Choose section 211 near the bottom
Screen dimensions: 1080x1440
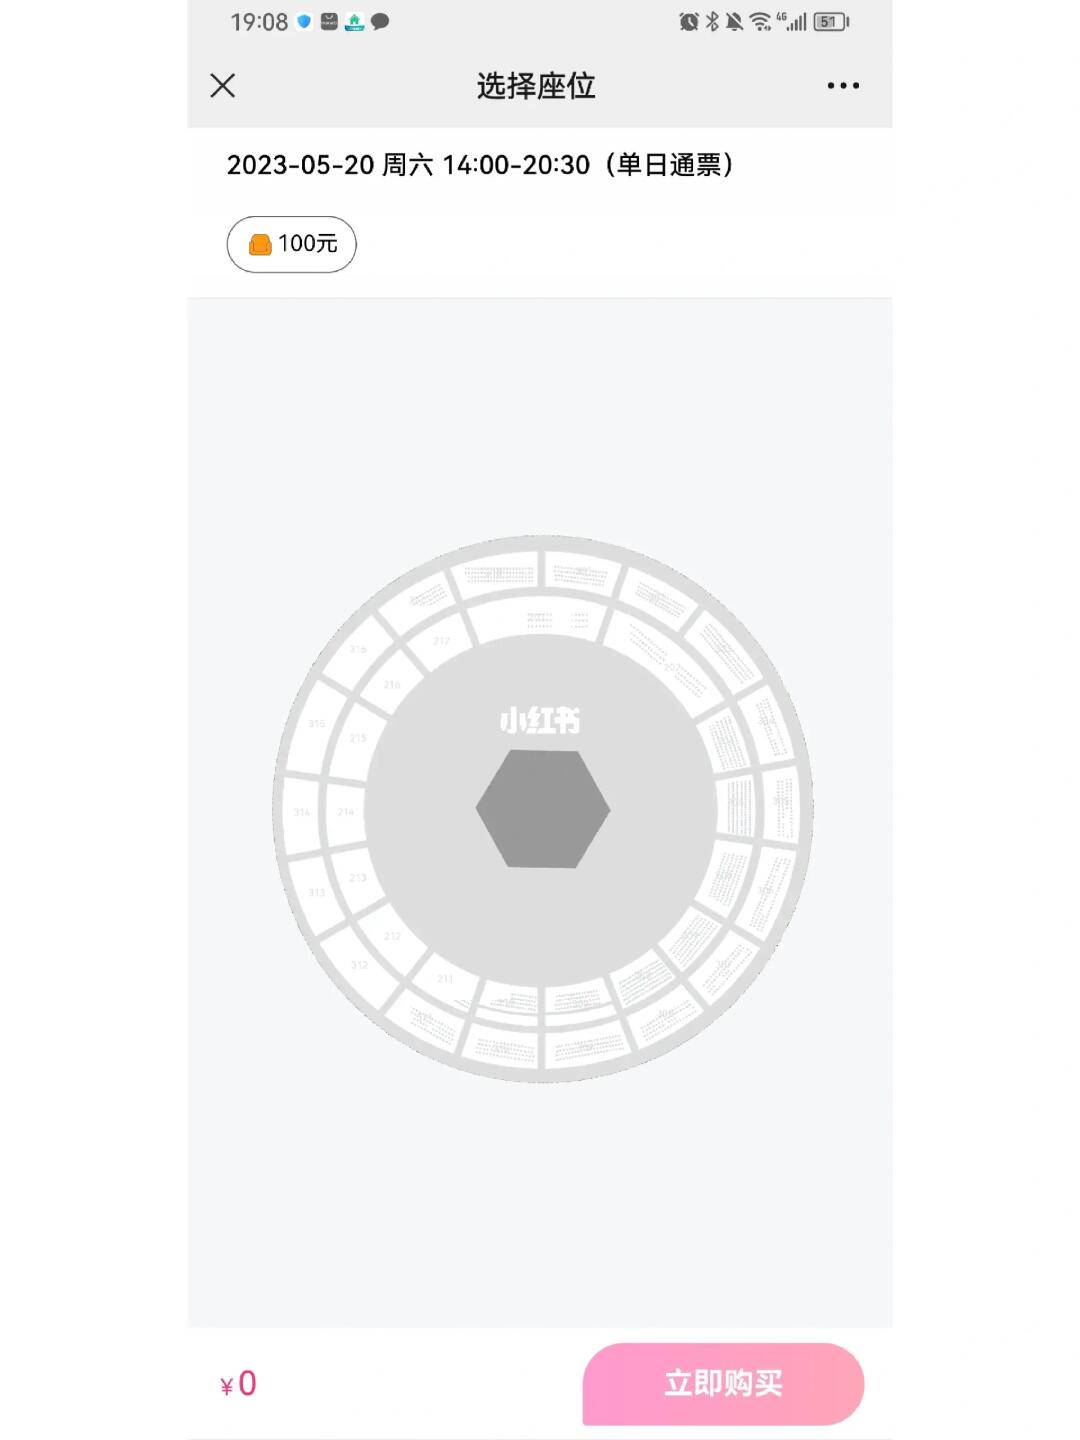pos(445,979)
